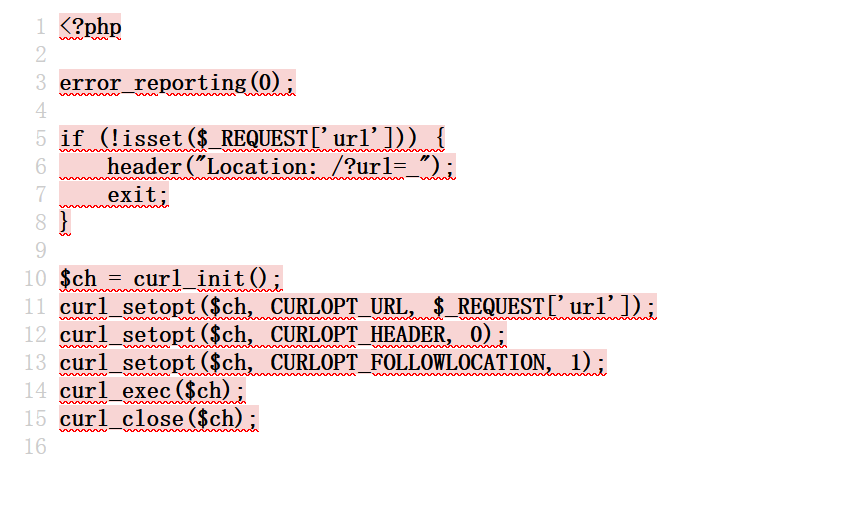The height and width of the screenshot is (527, 842).
Task: Click the CURLOPT_HEADER constant
Action: click(358, 335)
